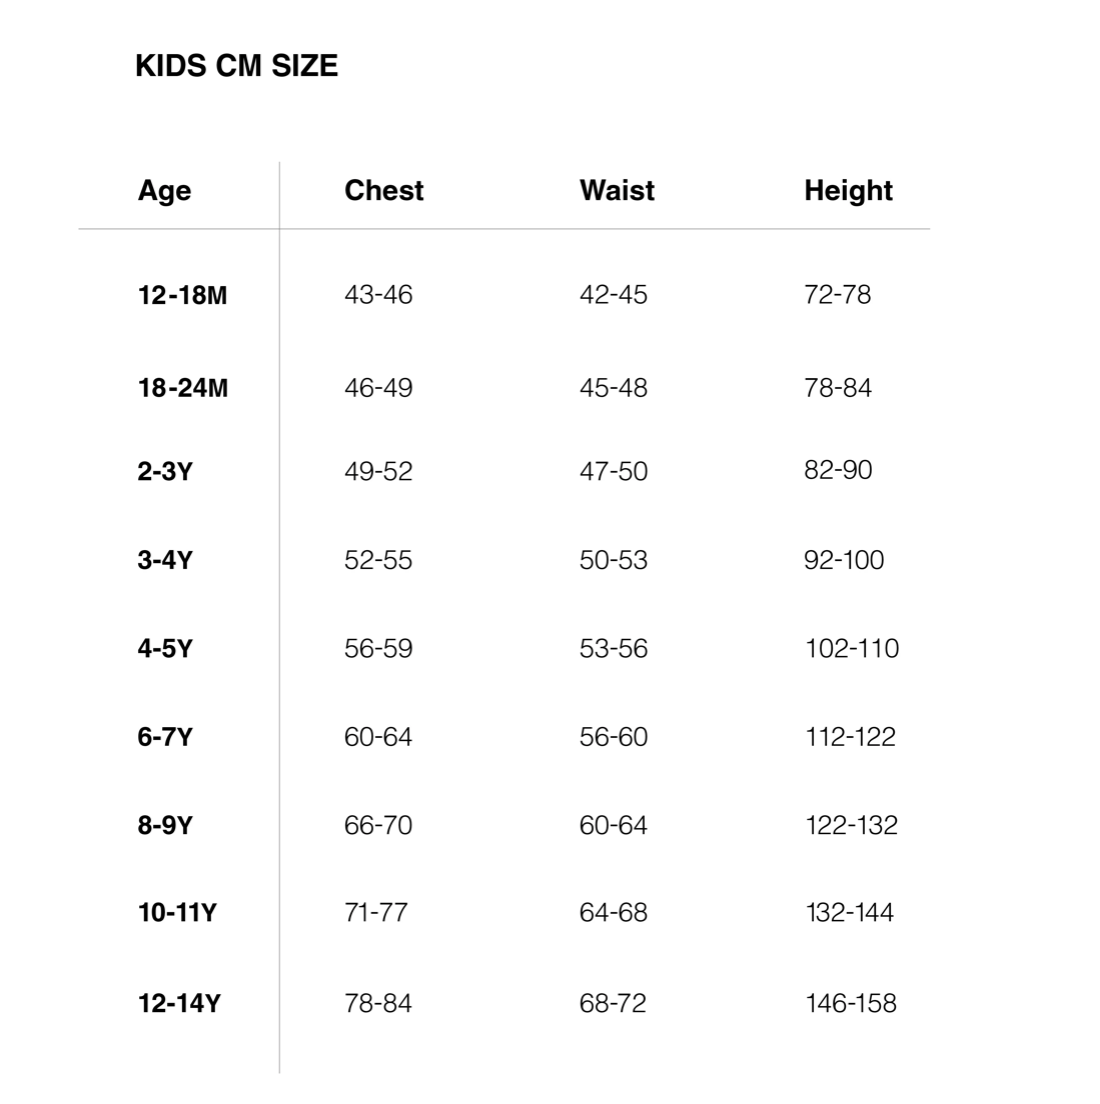Image resolution: width=1100 pixels, height=1104 pixels.
Task: Select the Chest column header
Action: (x=384, y=190)
